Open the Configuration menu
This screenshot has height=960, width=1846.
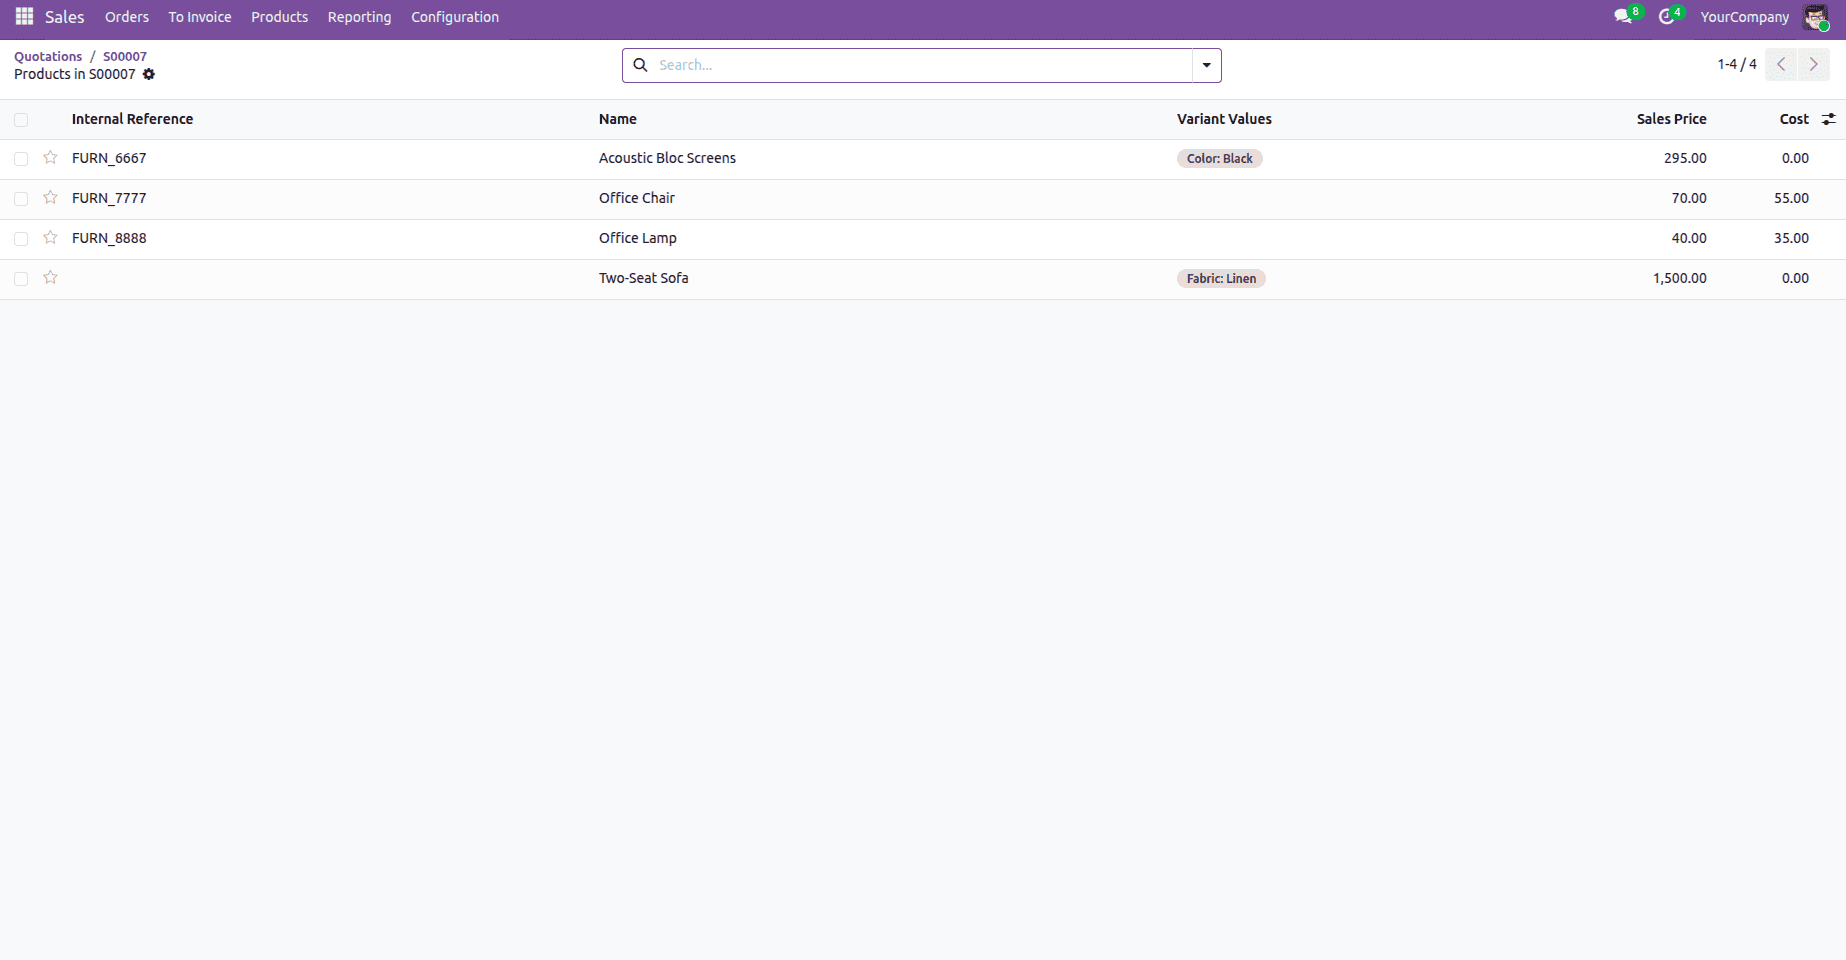coord(455,17)
